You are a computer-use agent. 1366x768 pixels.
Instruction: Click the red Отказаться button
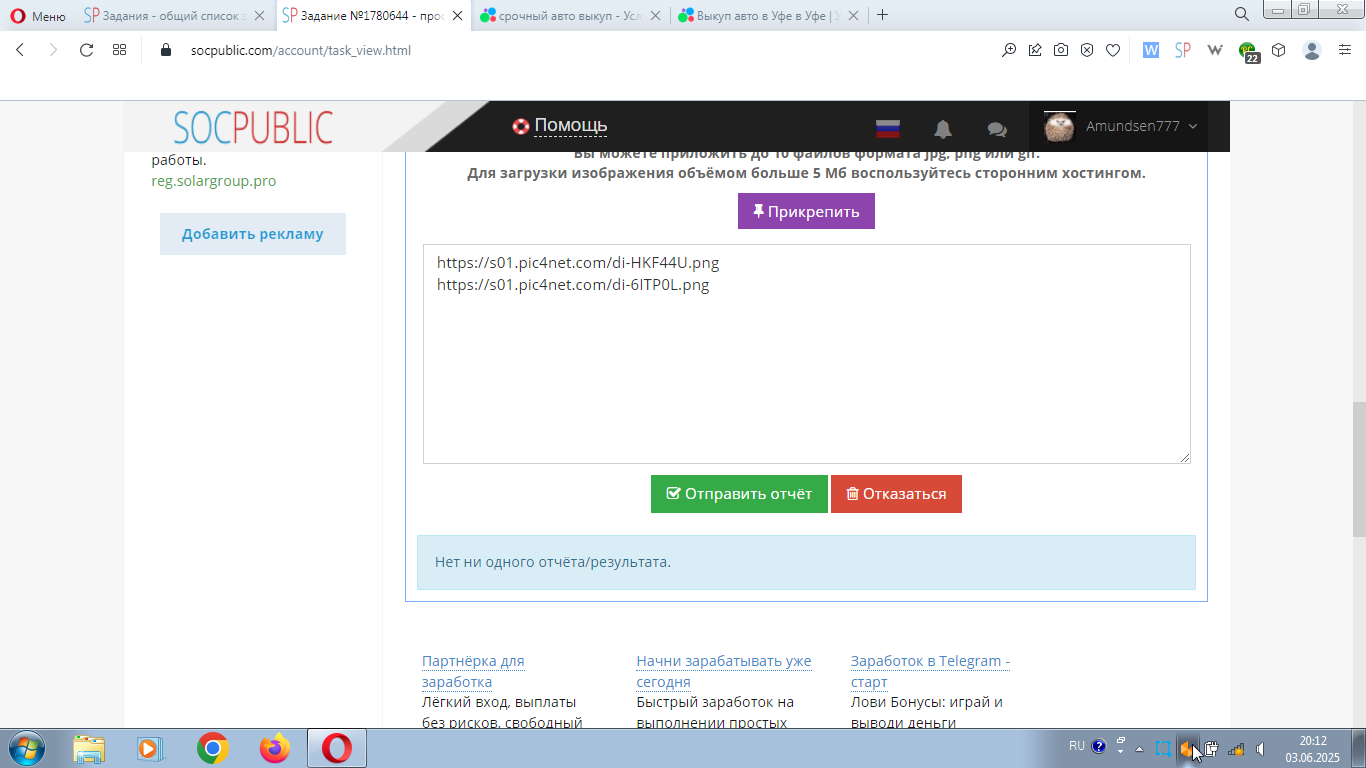click(896, 494)
